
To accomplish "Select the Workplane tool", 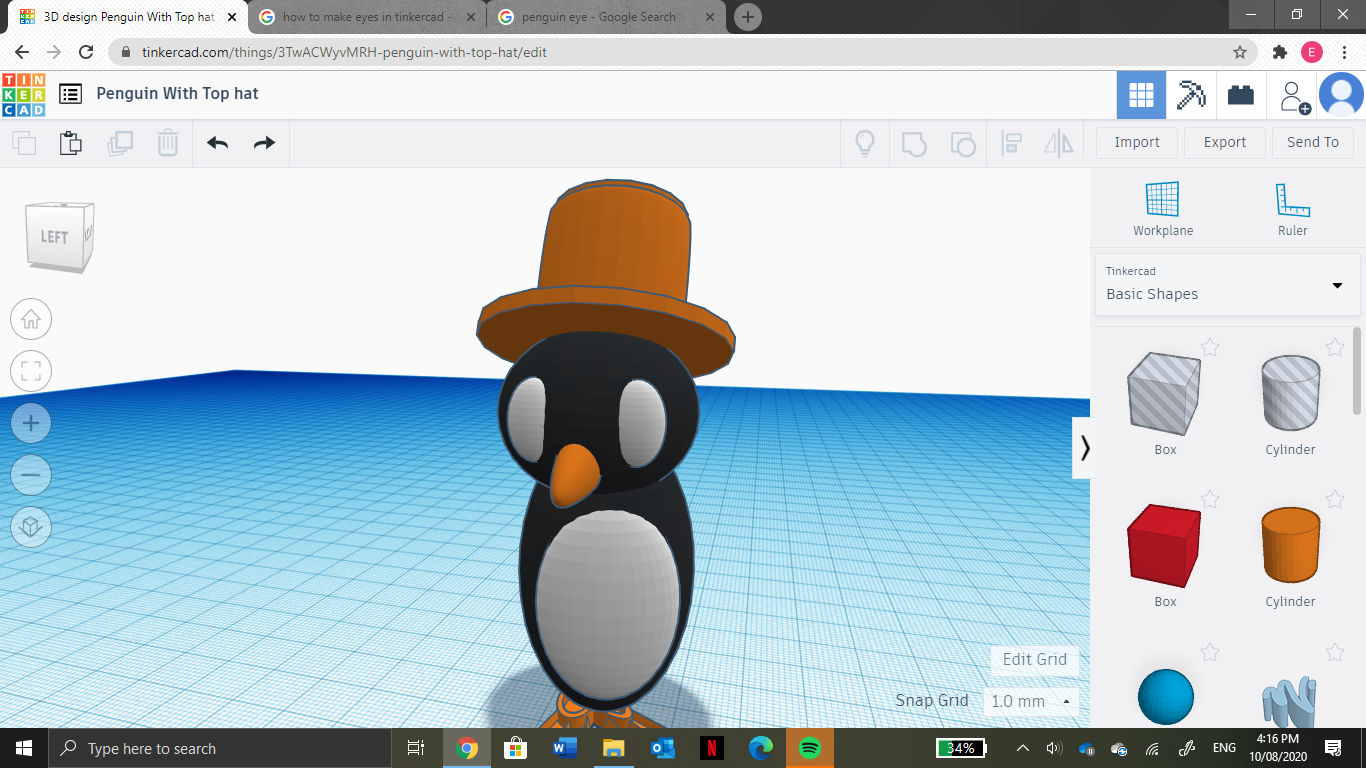I will point(1163,209).
